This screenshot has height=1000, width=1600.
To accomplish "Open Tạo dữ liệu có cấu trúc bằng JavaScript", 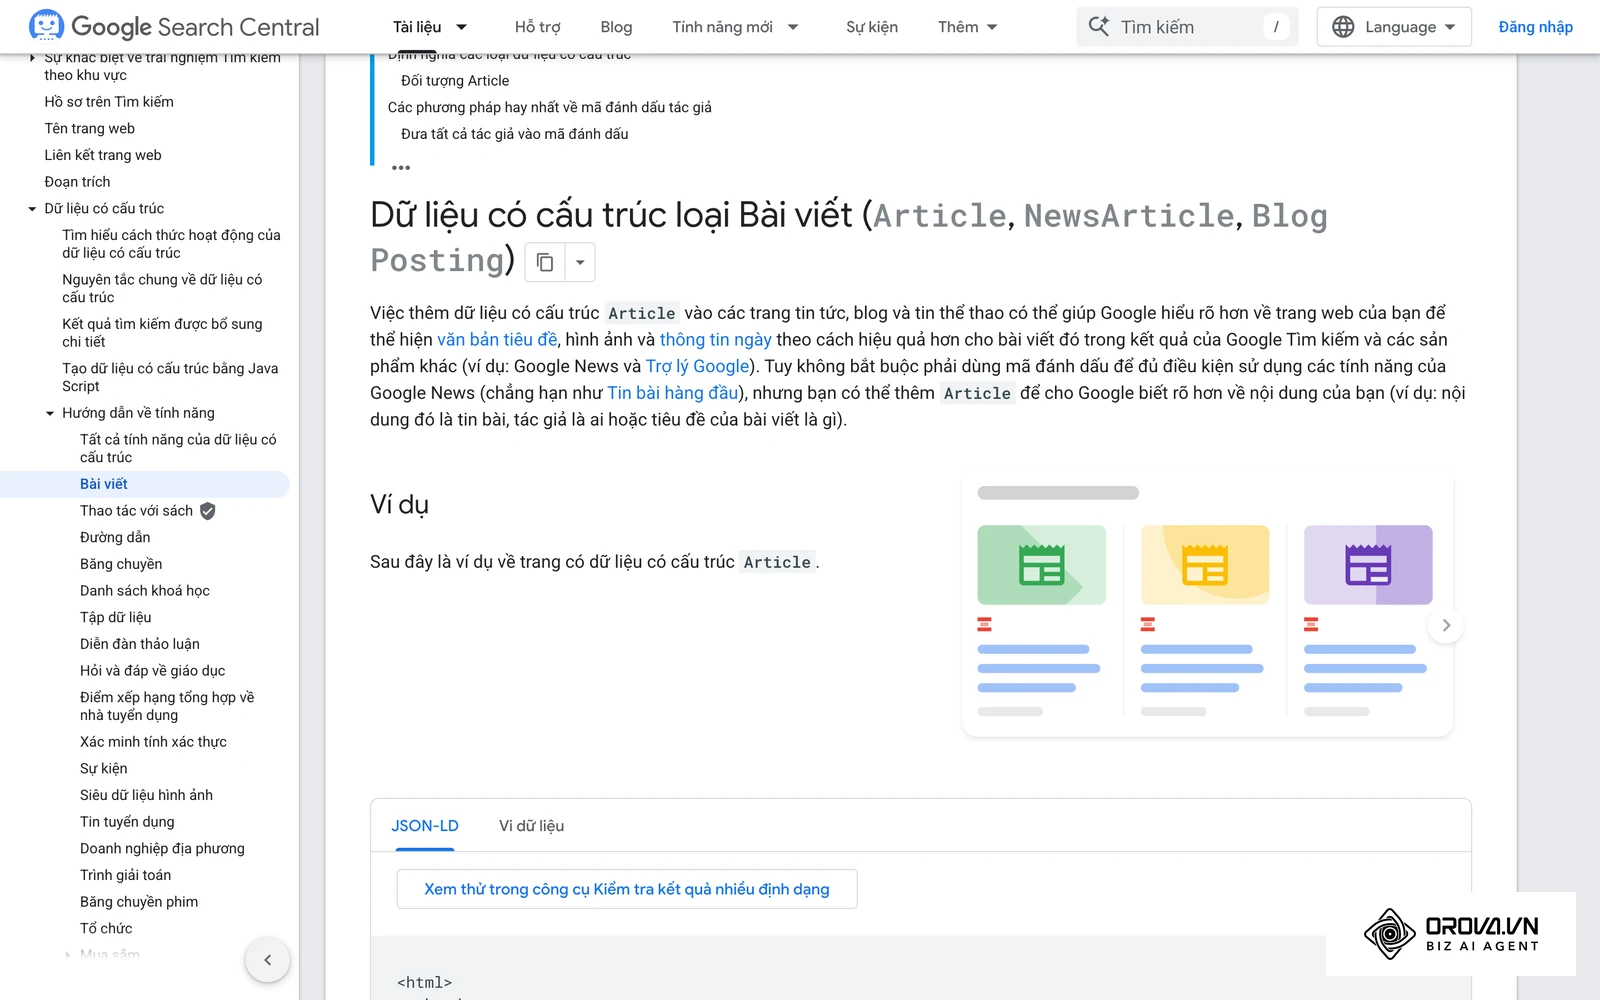I will pos(170,377).
